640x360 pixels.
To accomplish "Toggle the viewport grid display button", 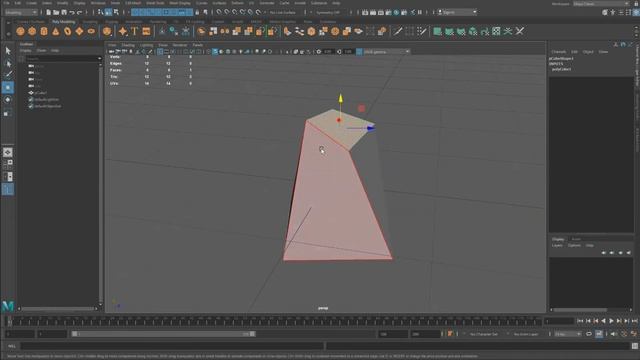I will coord(160,52).
